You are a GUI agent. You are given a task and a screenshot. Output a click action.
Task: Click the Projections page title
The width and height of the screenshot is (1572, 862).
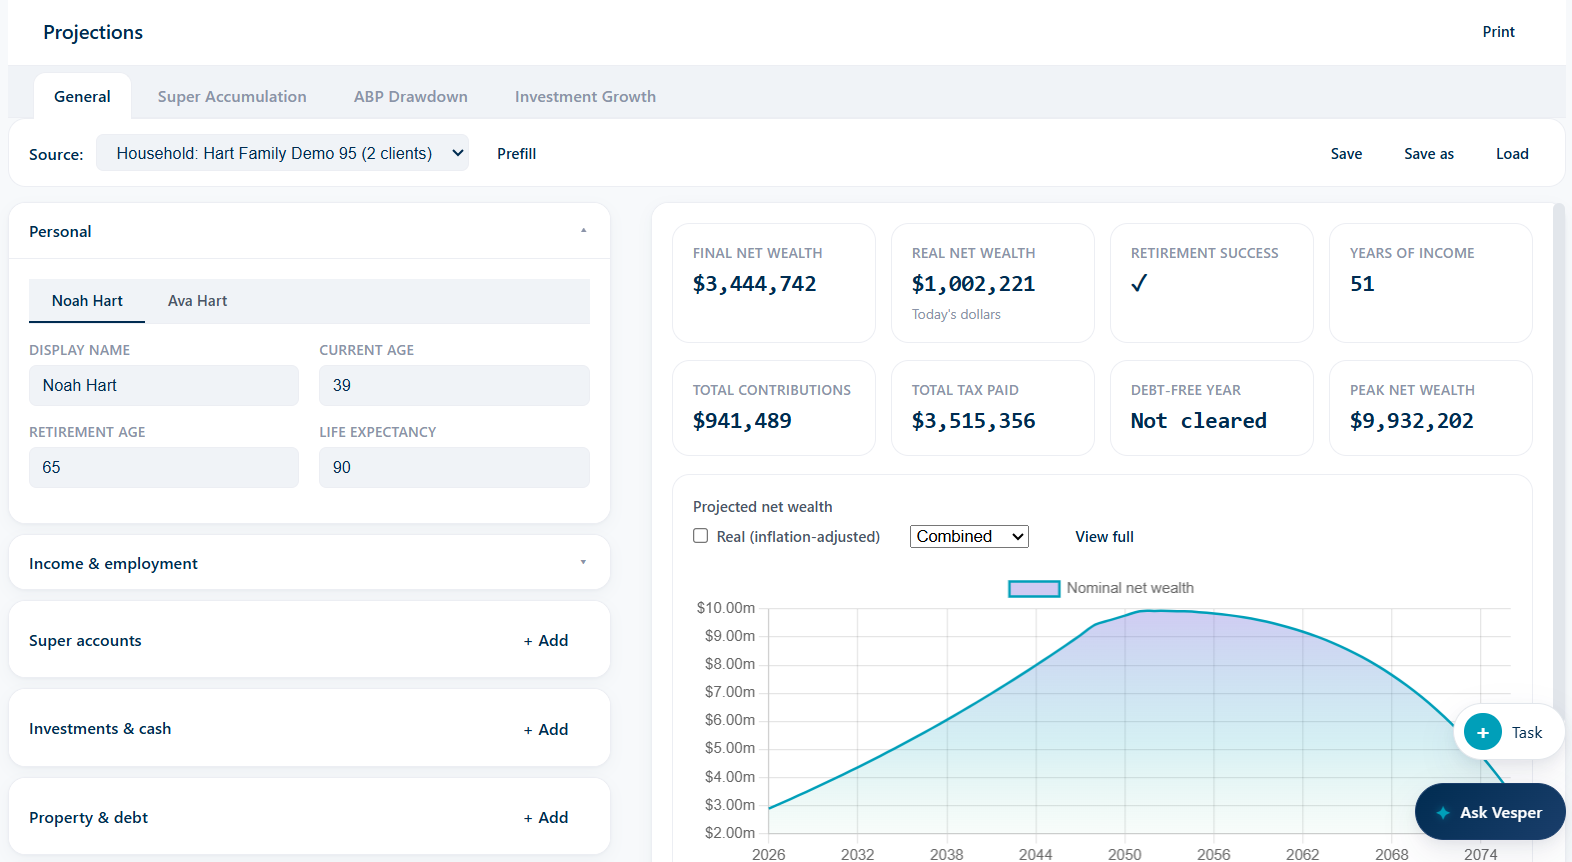coord(93,32)
